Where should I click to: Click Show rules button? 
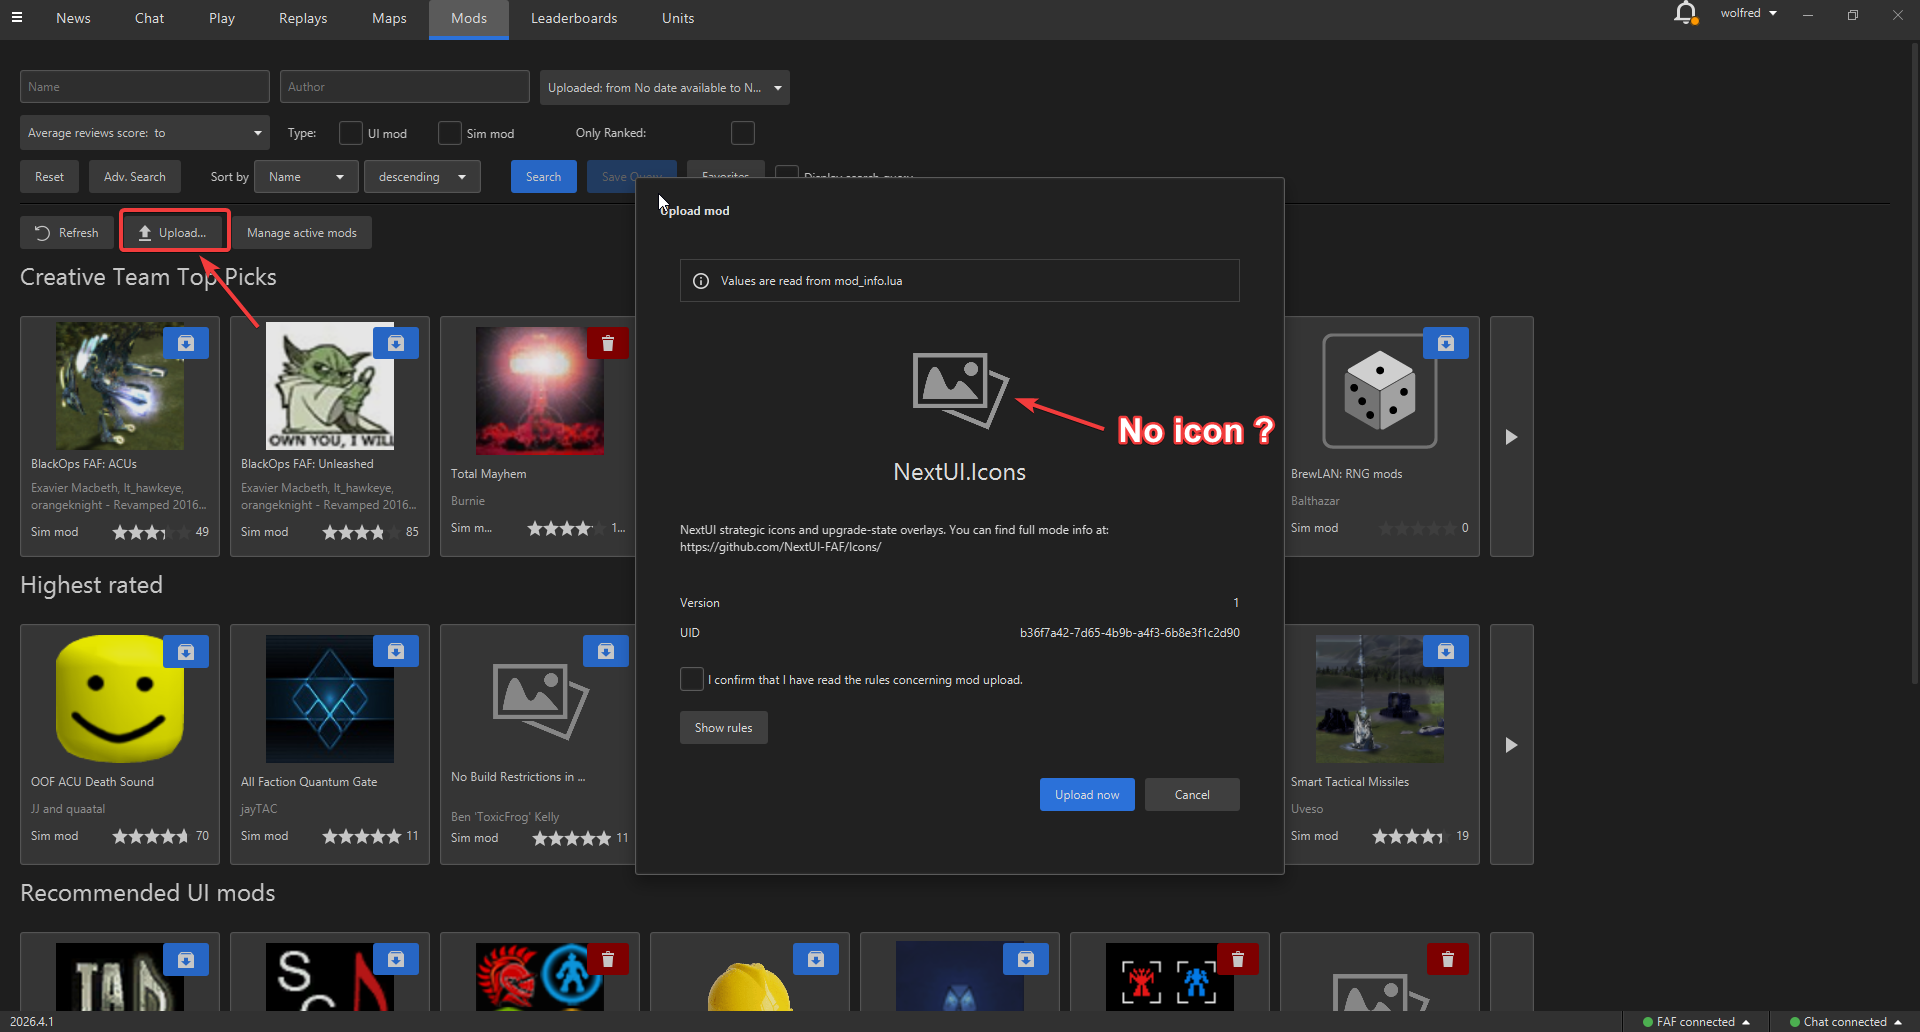coord(724,728)
